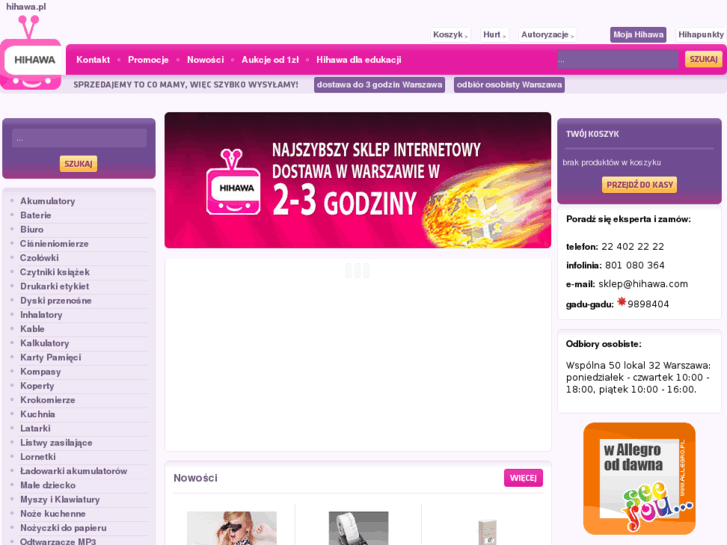Open the Czołówki category

(x=39, y=258)
